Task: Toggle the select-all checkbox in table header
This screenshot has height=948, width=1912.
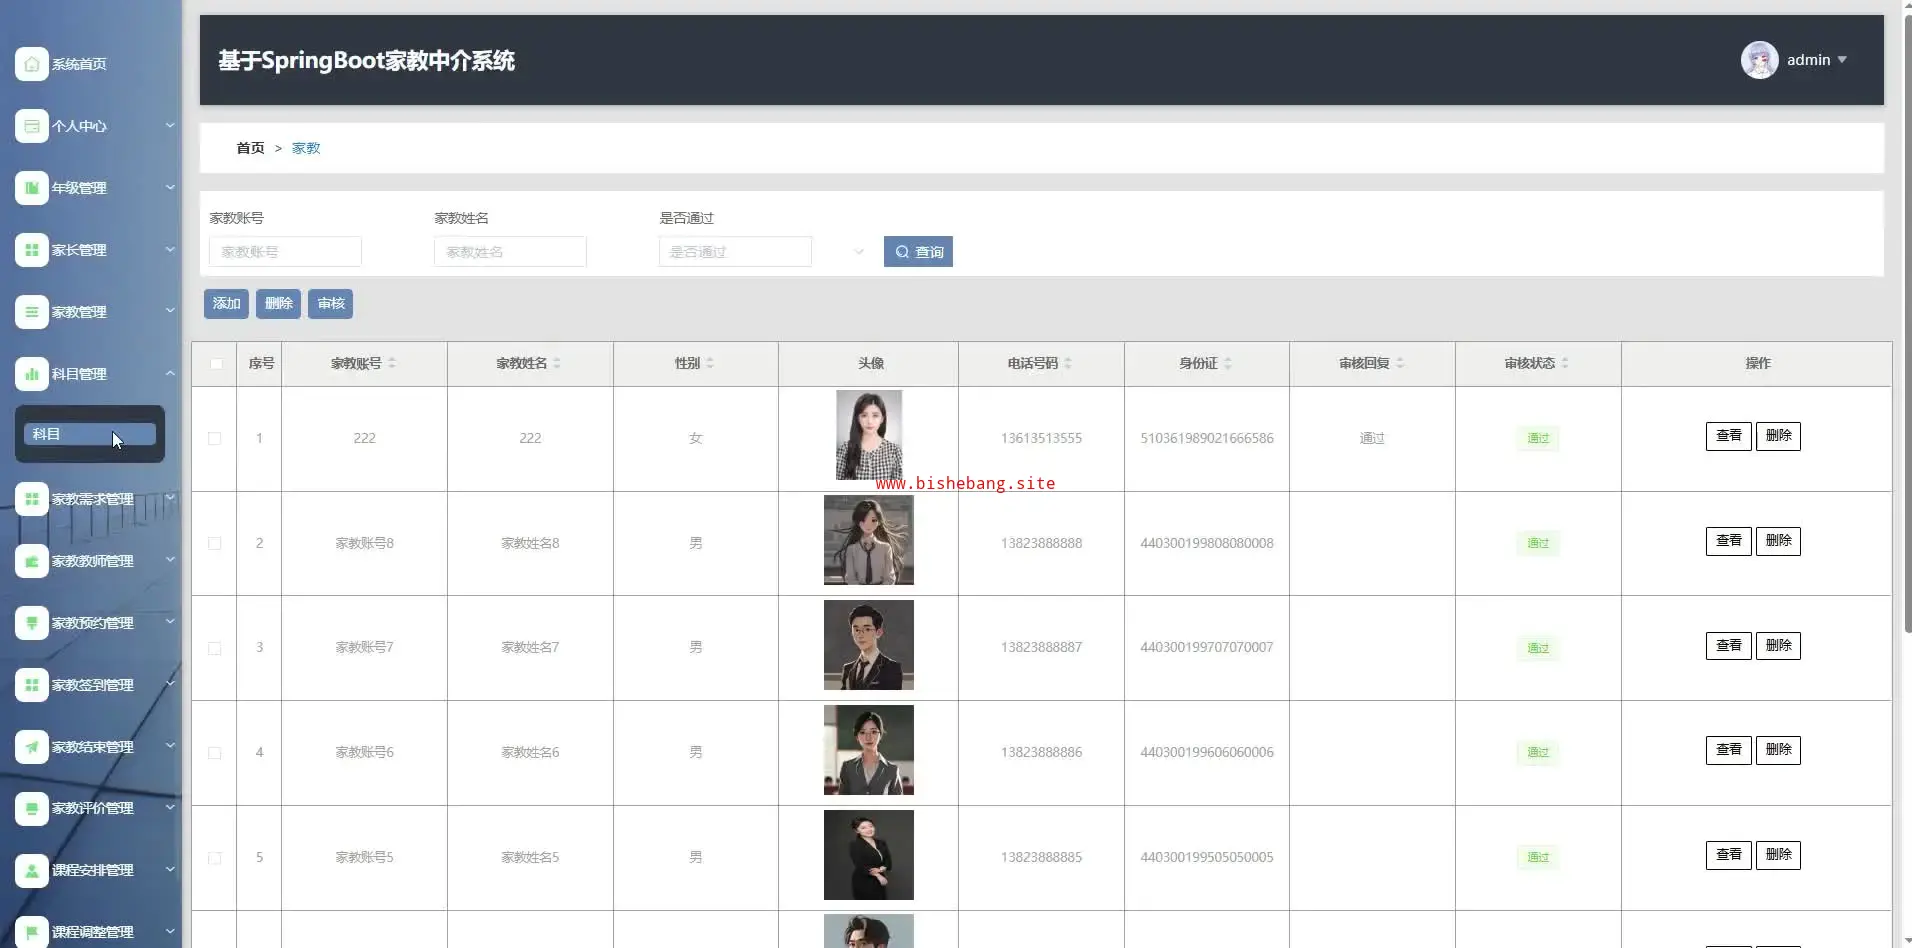Action: (x=216, y=364)
